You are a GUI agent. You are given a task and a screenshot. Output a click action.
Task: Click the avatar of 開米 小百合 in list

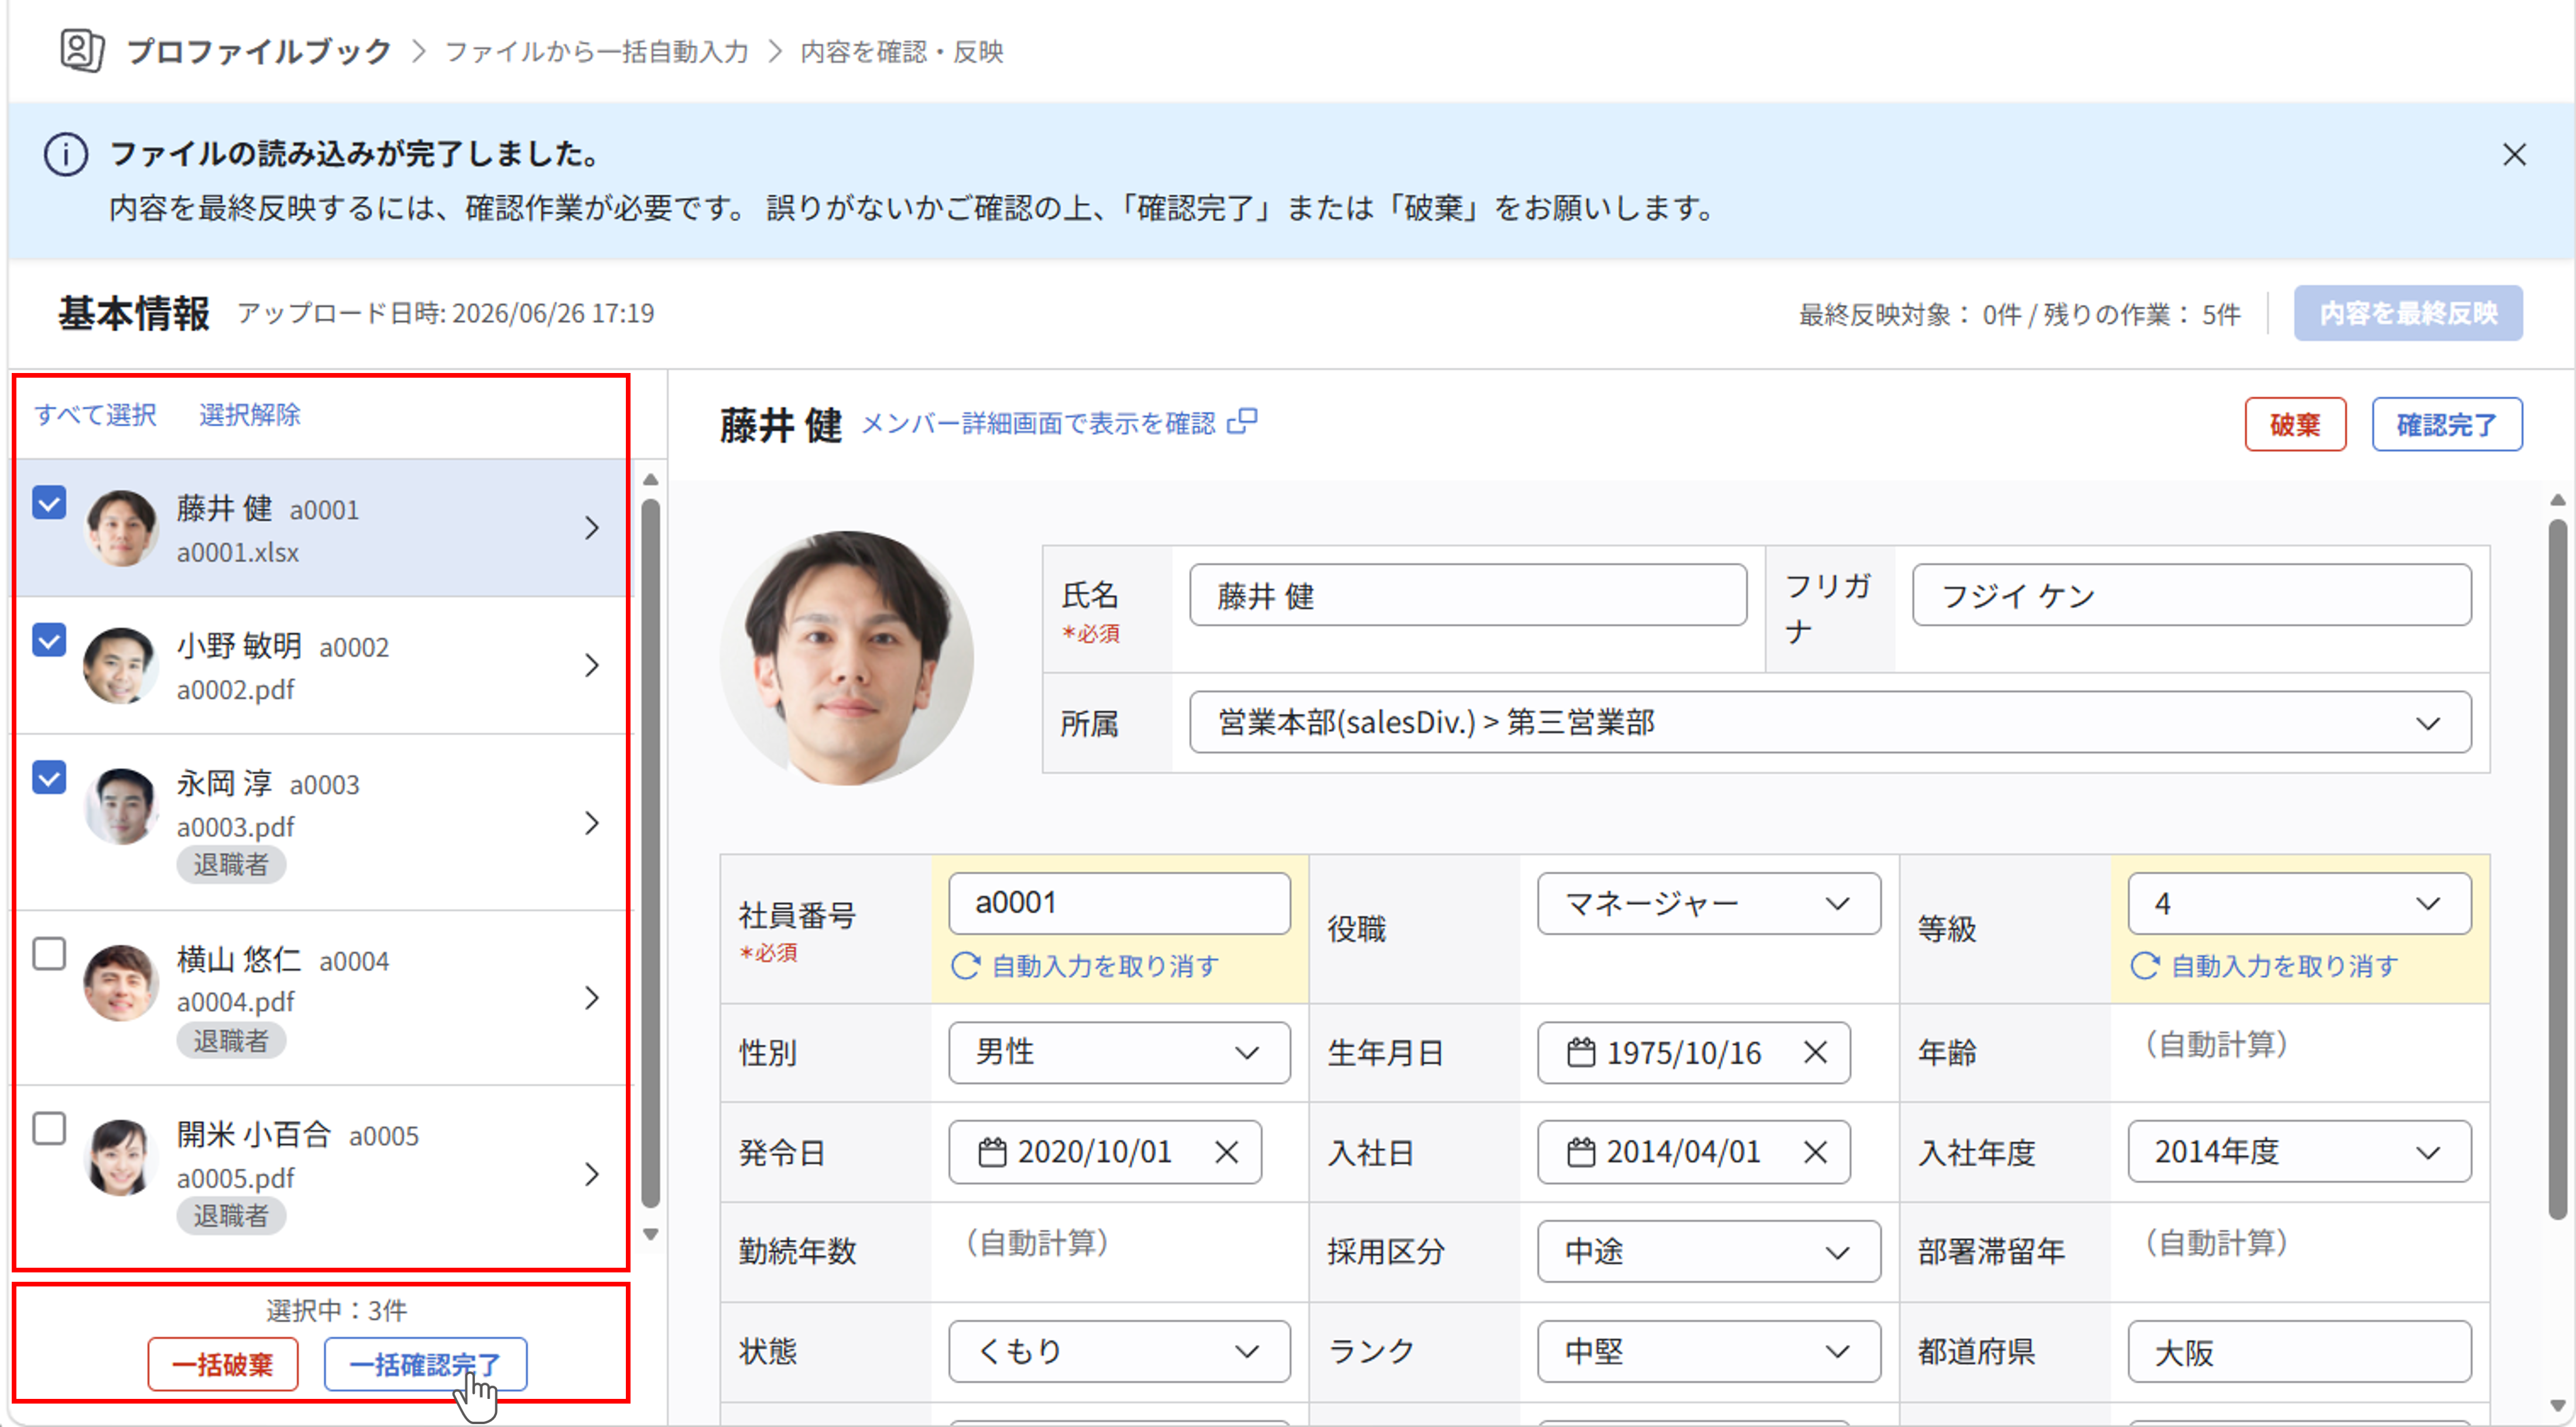tap(121, 1158)
